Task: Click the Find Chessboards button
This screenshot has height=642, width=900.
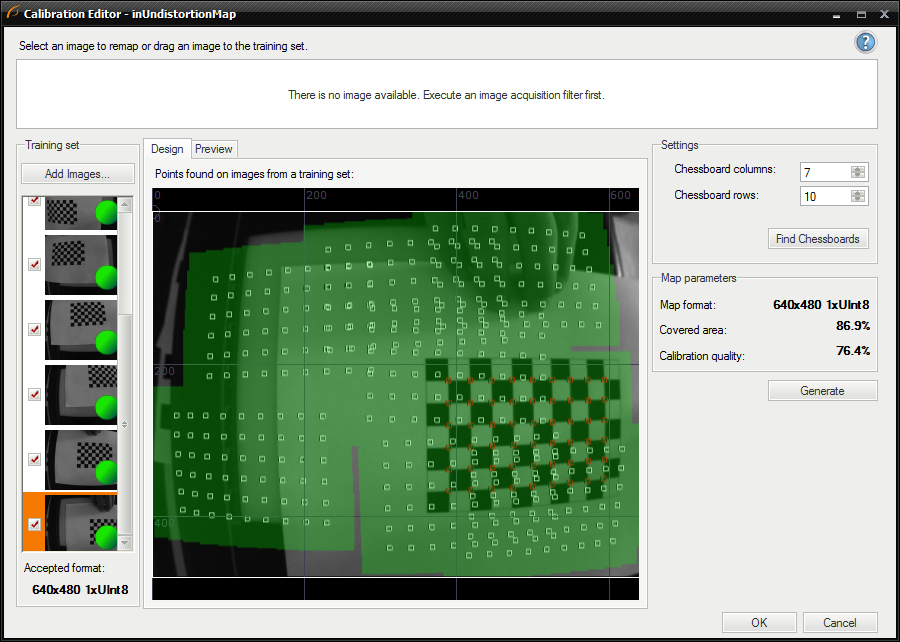Action: [x=817, y=239]
